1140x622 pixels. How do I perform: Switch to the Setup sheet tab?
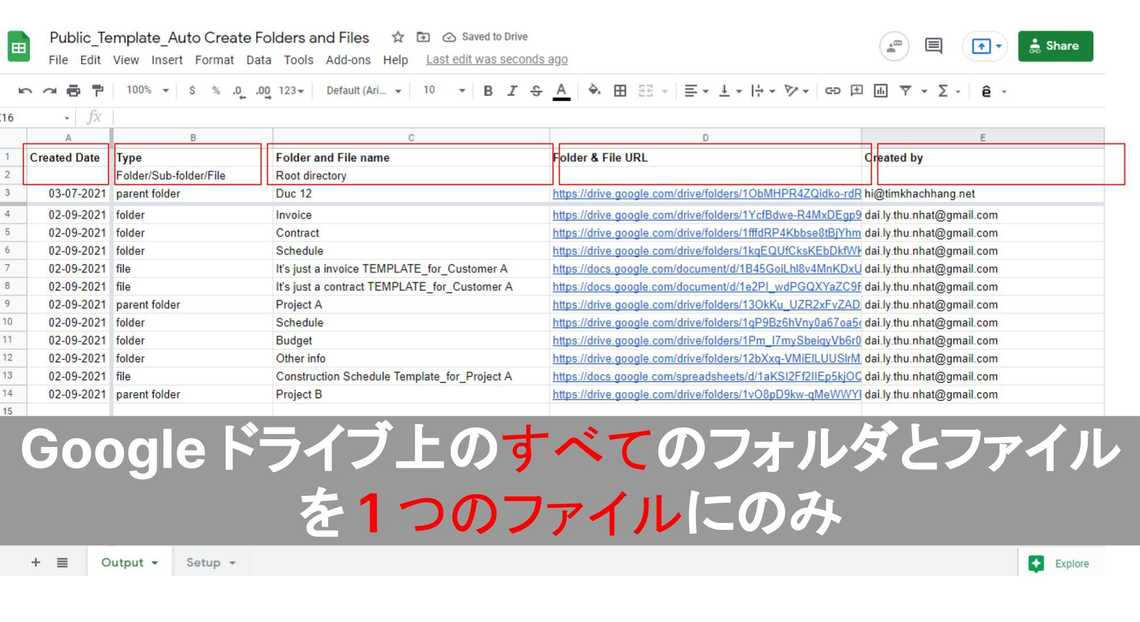point(210,563)
